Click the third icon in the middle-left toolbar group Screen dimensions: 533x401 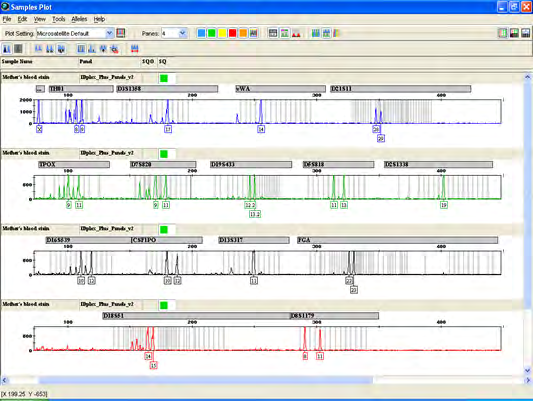click(x=61, y=49)
